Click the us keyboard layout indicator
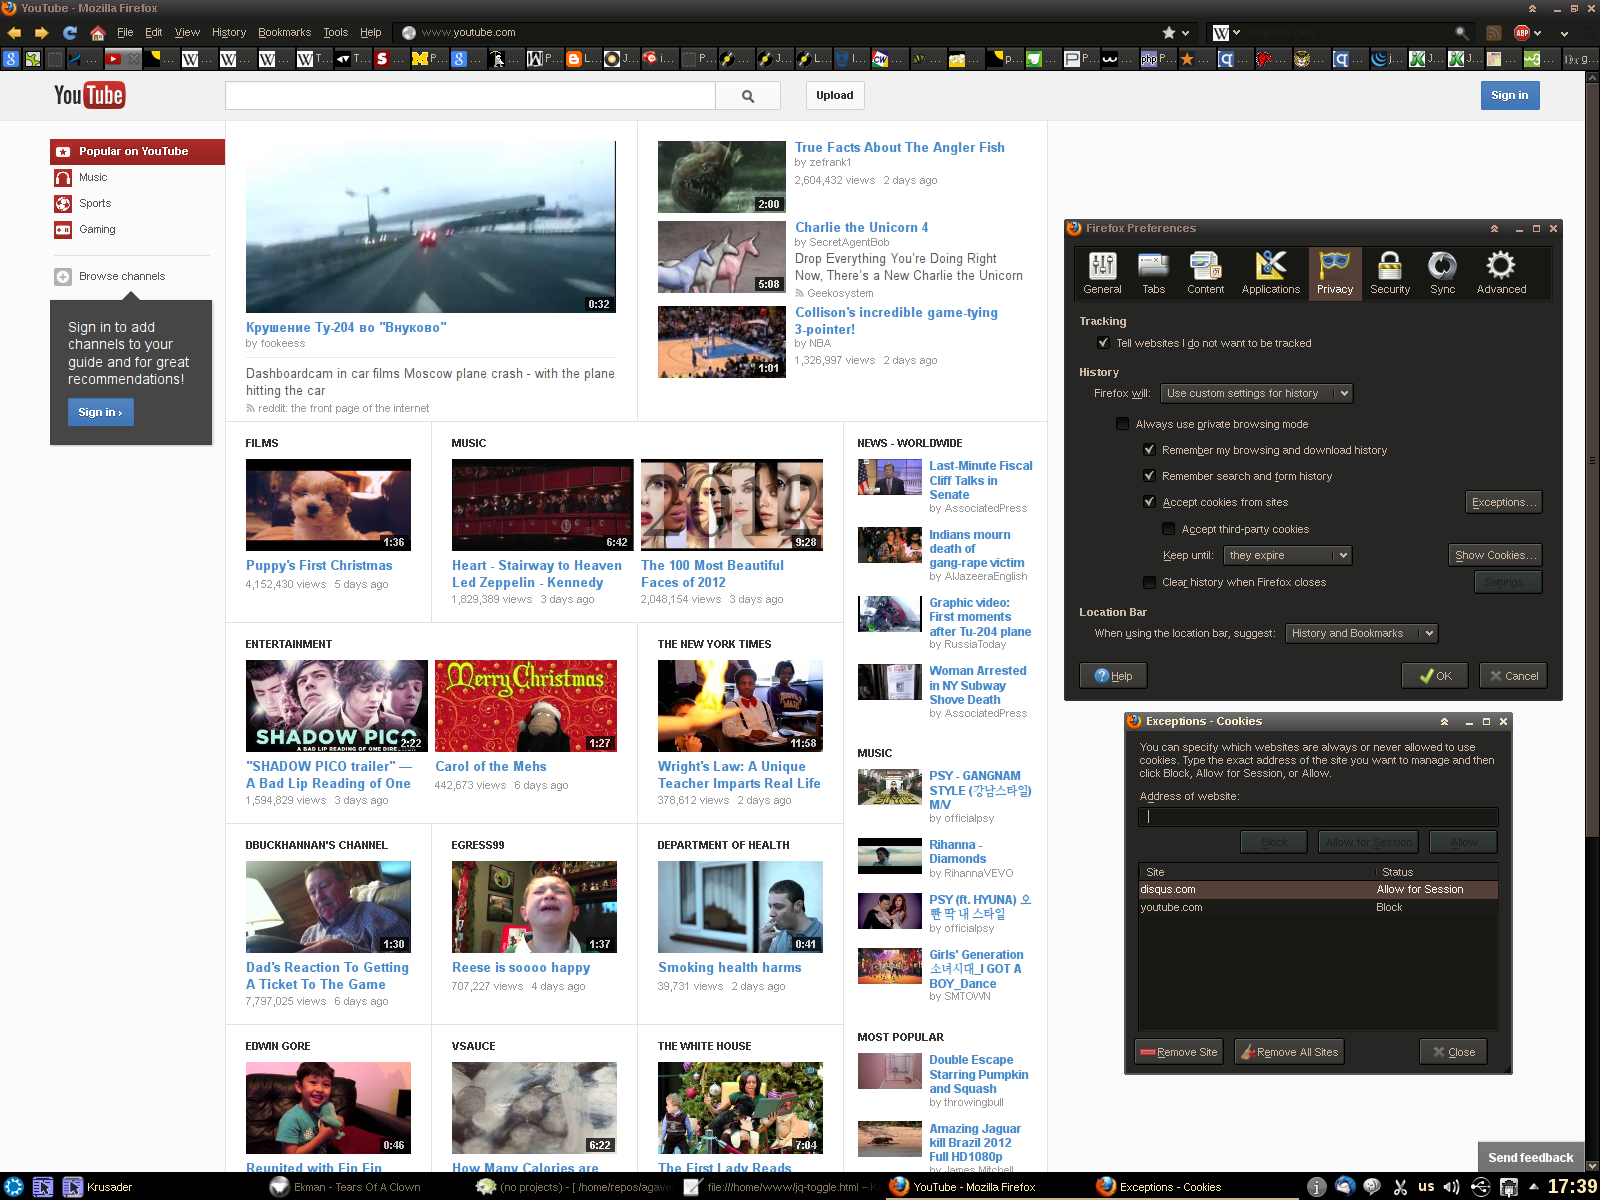This screenshot has width=1600, height=1200. click(1426, 1187)
